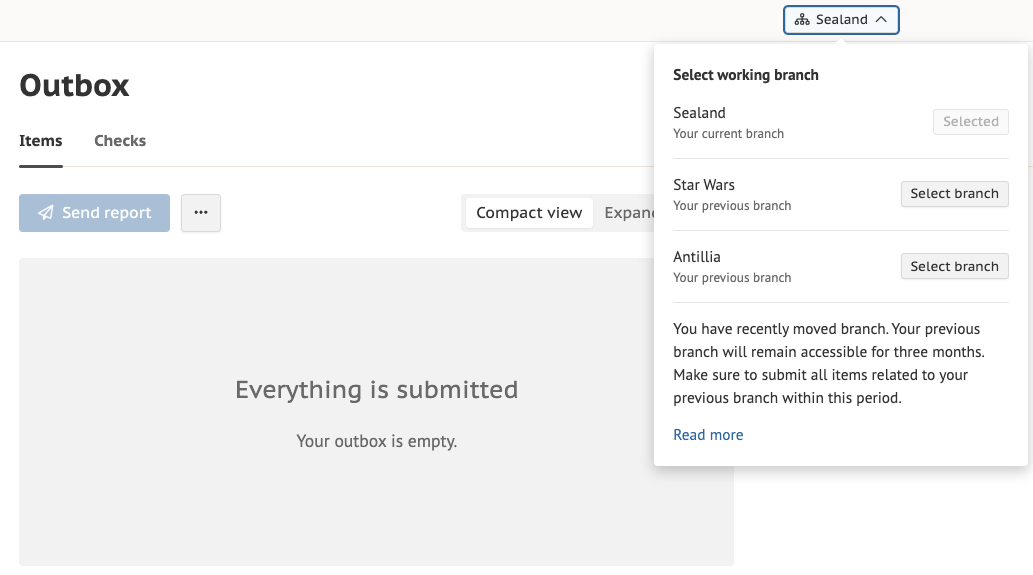Click the Outbox page heading
Image resolution: width=1033 pixels, height=575 pixels.
pyautogui.click(x=75, y=86)
